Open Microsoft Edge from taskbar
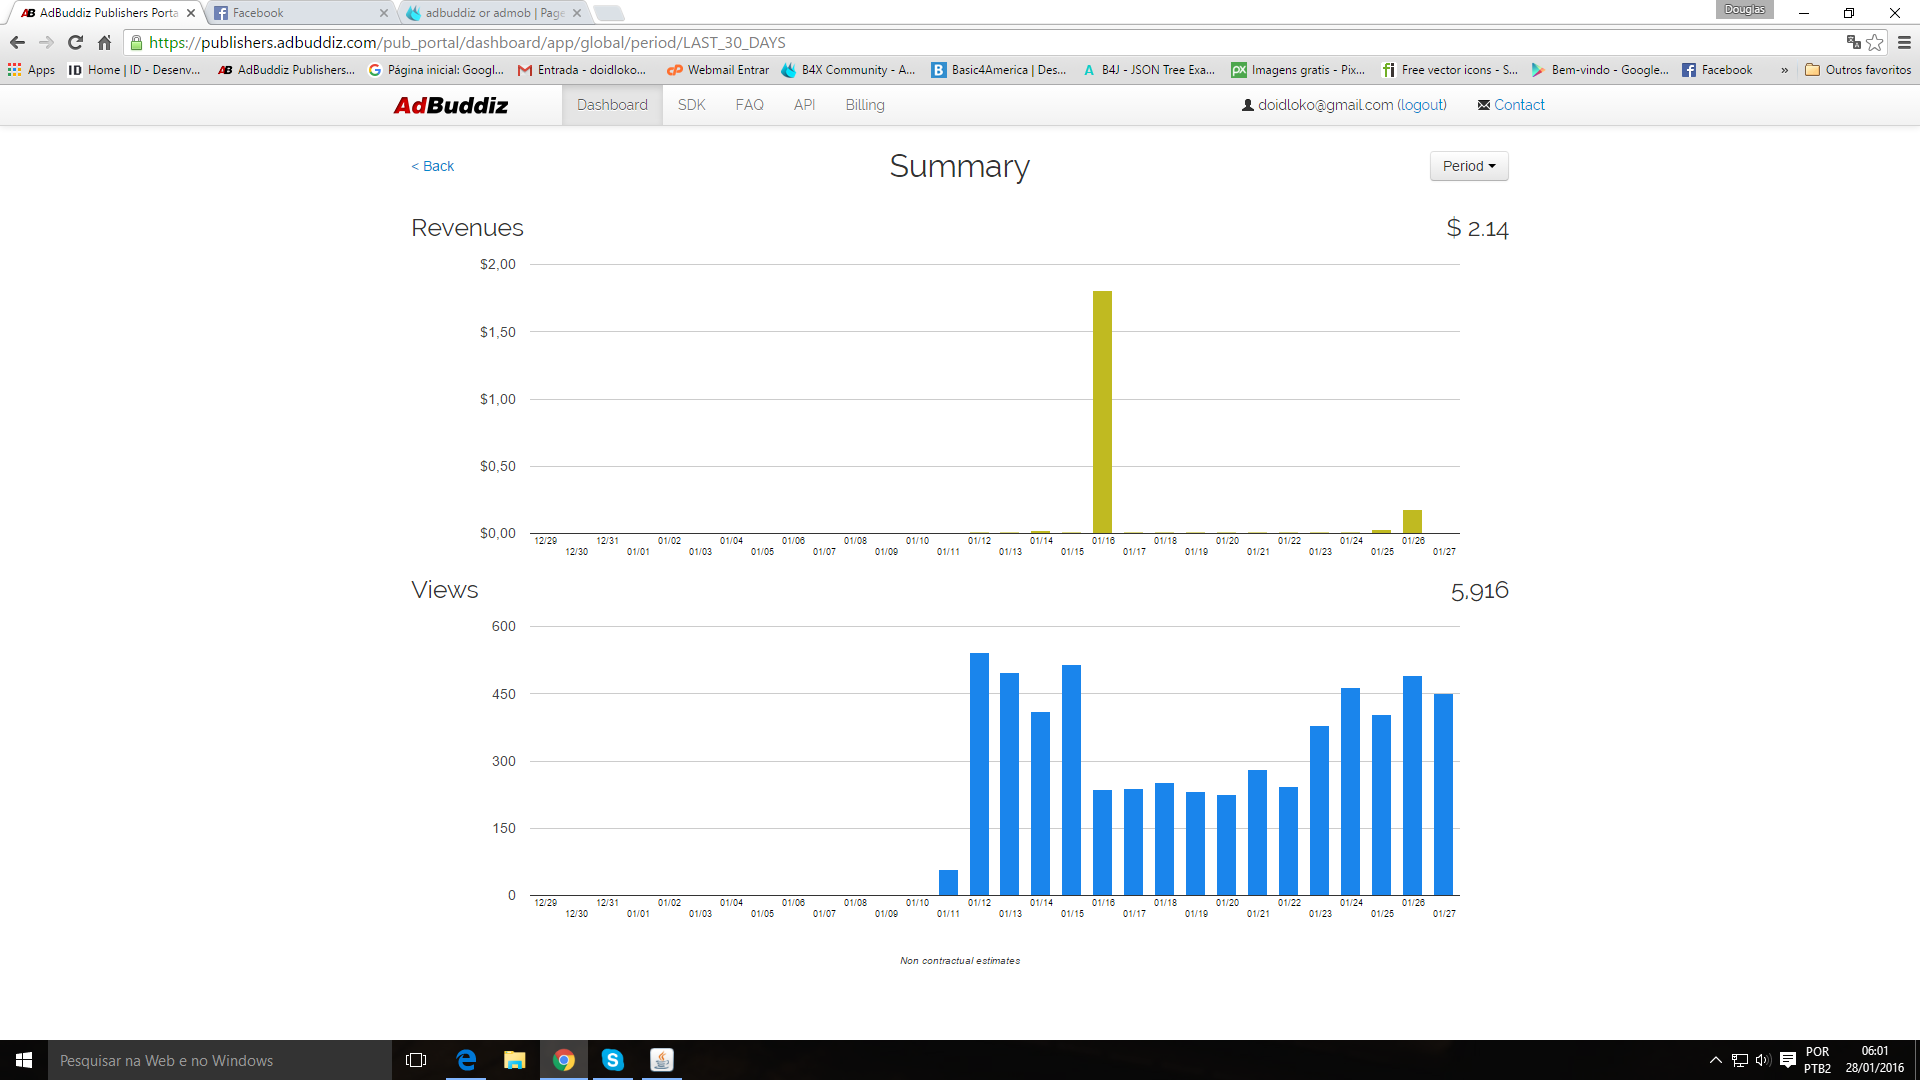 [x=466, y=1060]
